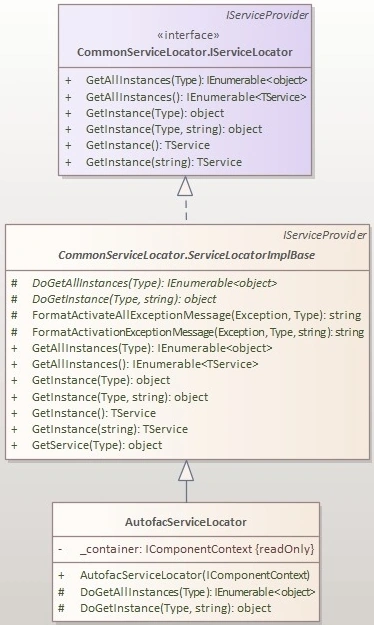Select the AutofacServiceLocator class title

coord(186,522)
